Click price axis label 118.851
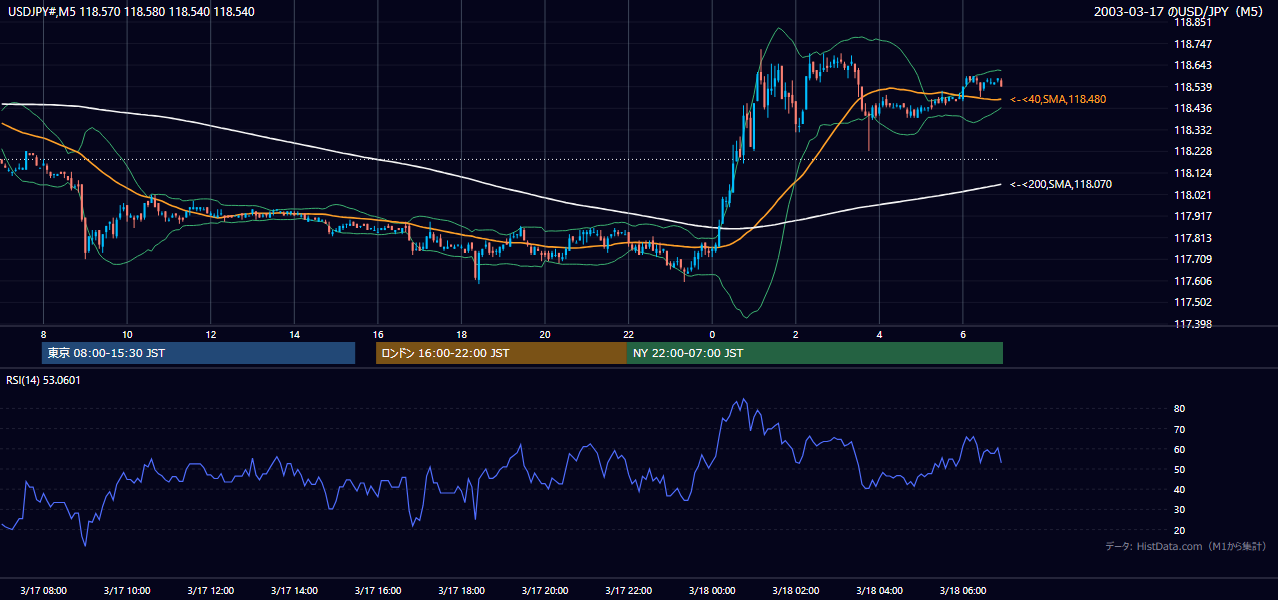Viewport: 1278px width, 600px height. (x=1193, y=22)
